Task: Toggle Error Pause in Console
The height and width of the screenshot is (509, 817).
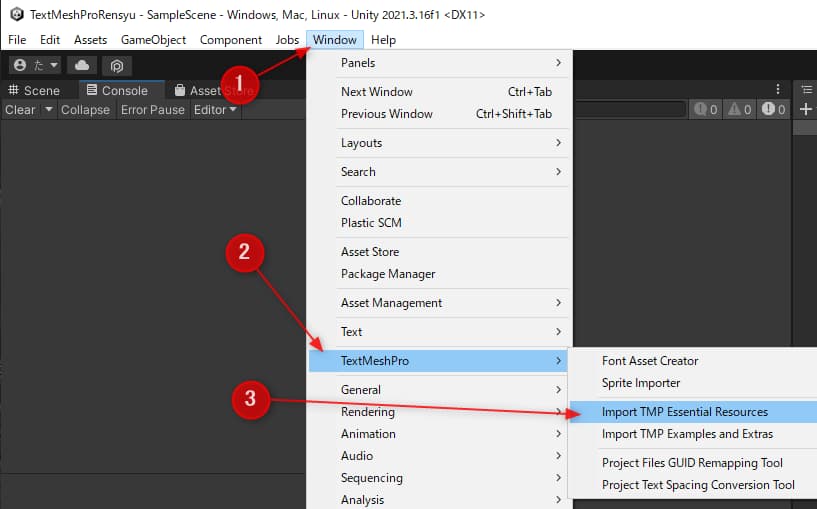Action: pyautogui.click(x=152, y=109)
